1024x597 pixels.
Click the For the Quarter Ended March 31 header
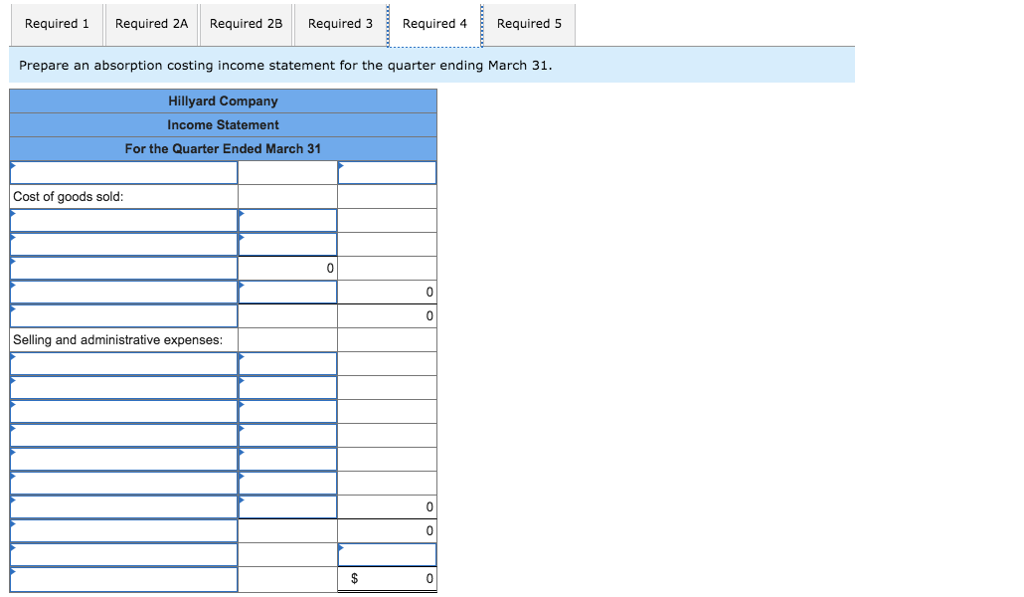coord(222,148)
